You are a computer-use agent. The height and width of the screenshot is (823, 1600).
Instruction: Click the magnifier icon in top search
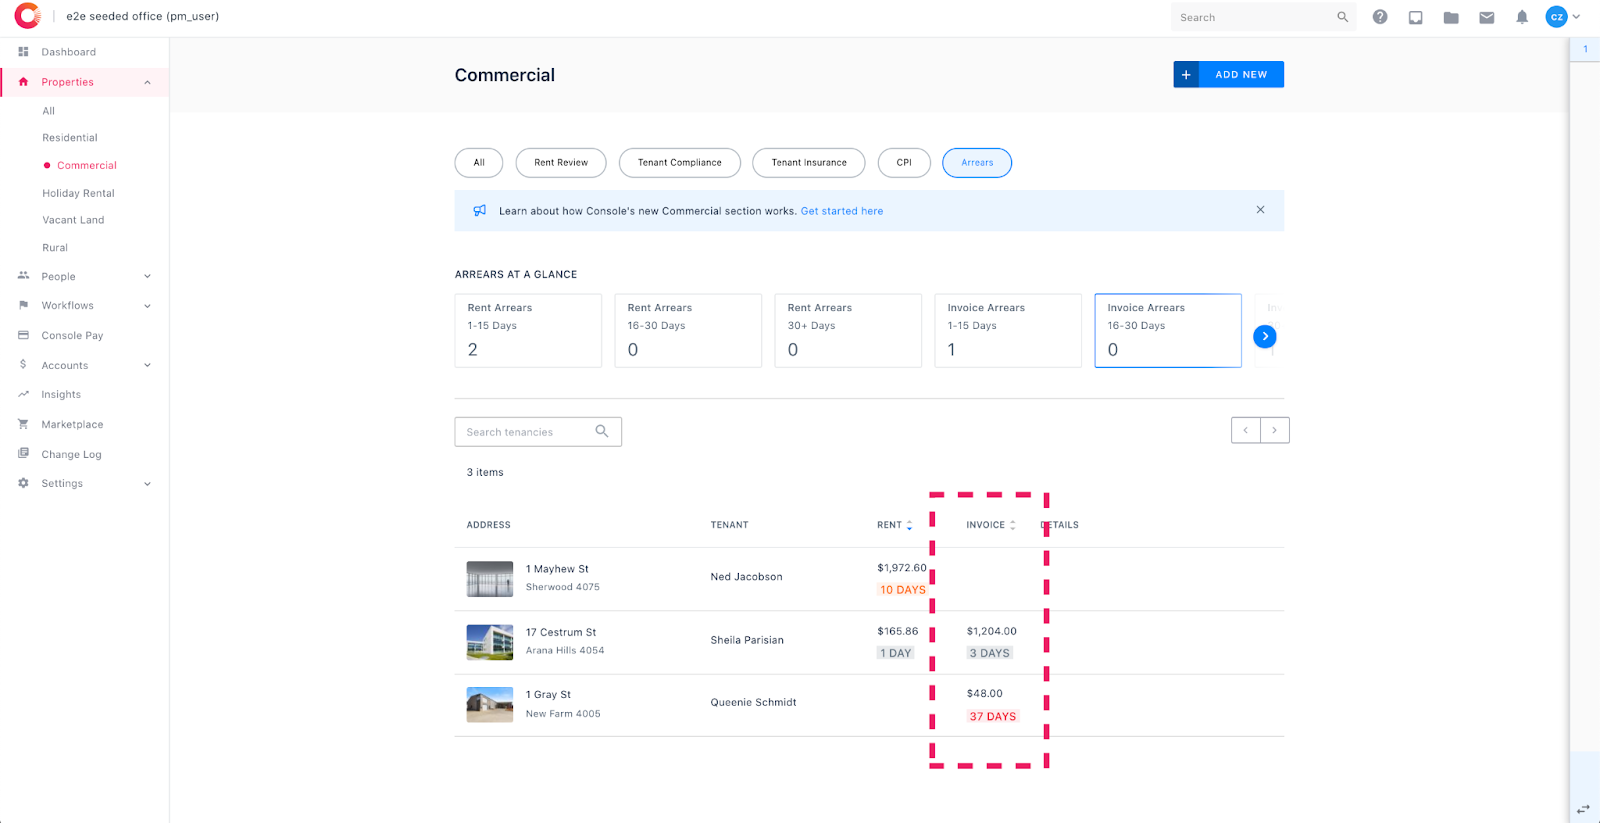(1343, 17)
